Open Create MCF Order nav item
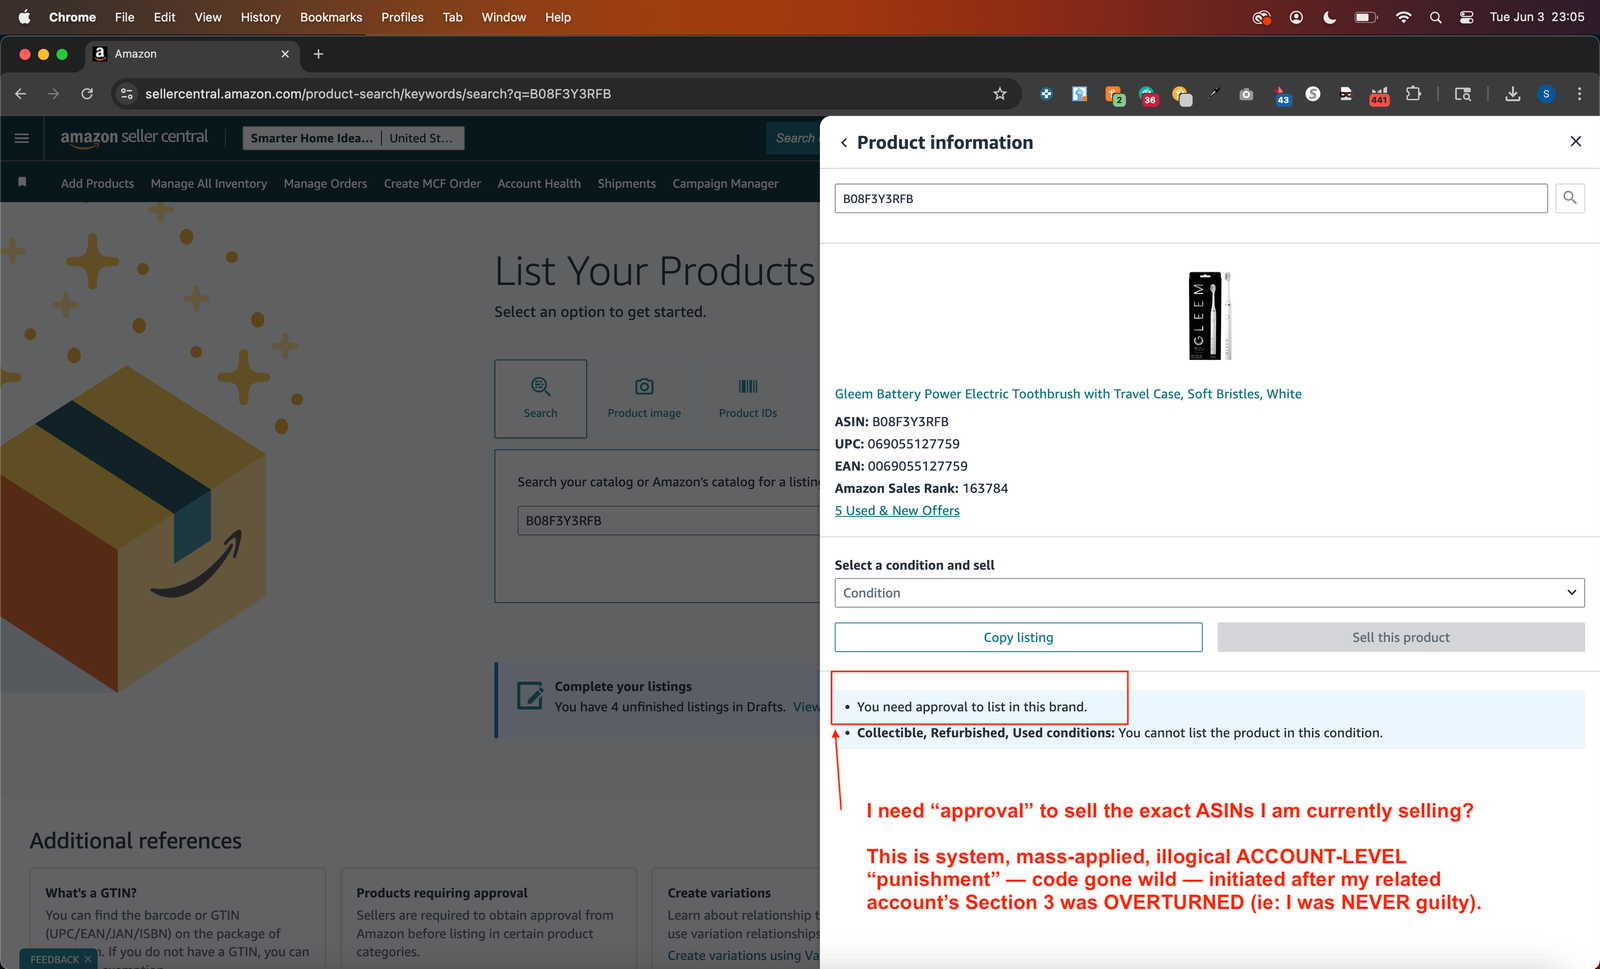This screenshot has height=969, width=1600. coord(432,184)
